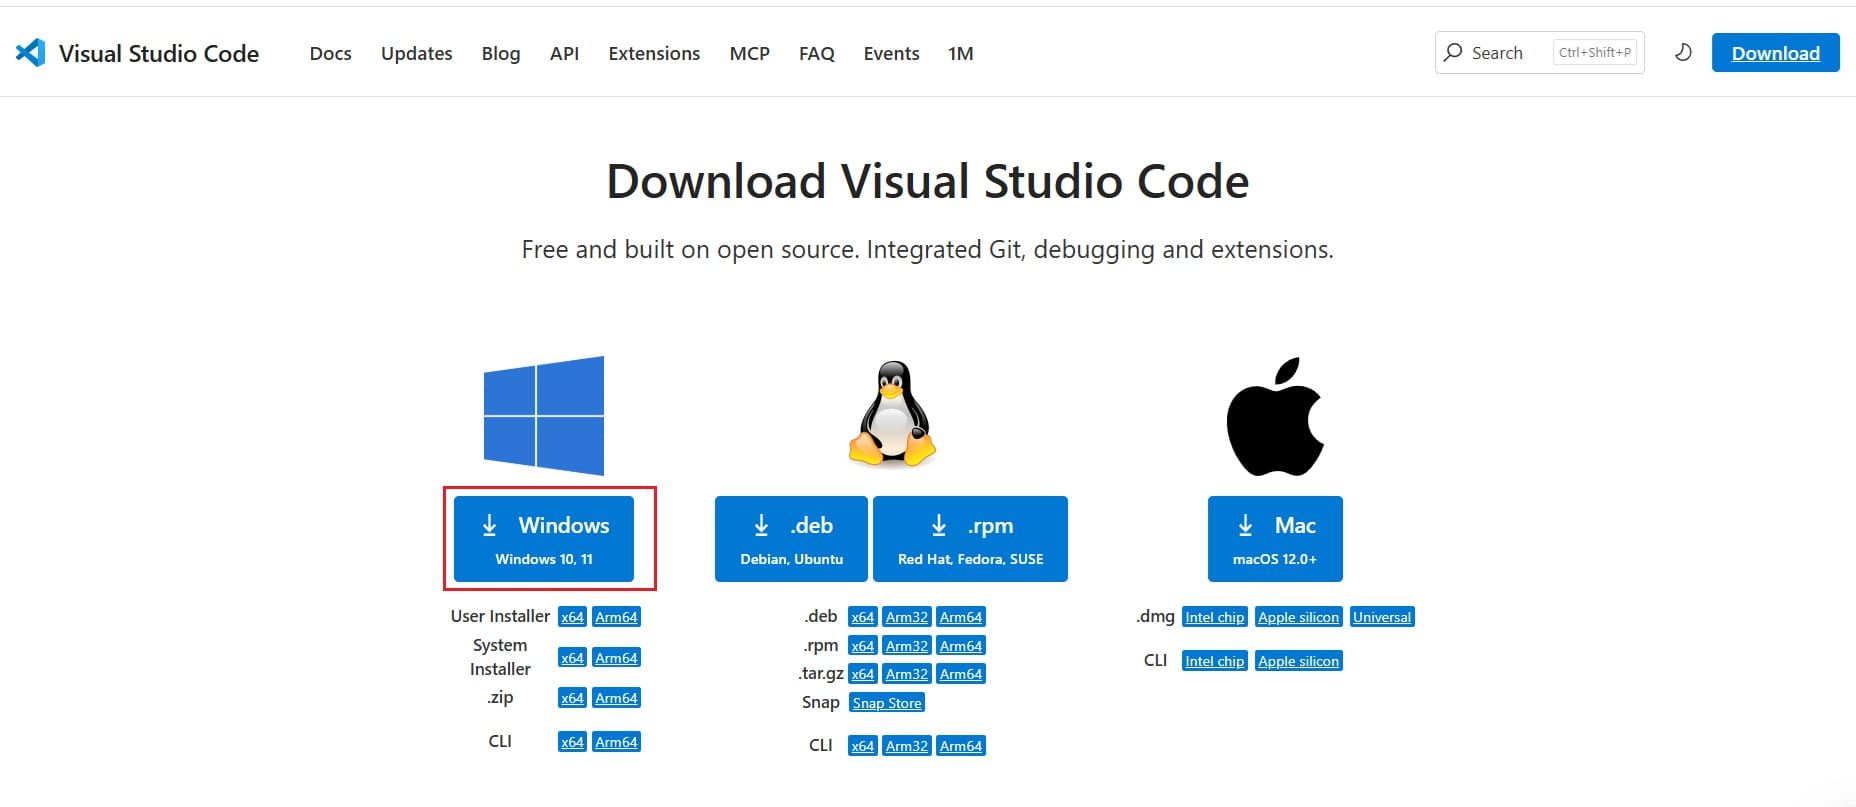Select Linux .rpm Arm64 link
Viewport: 1856px width, 807px height.
(x=961, y=646)
